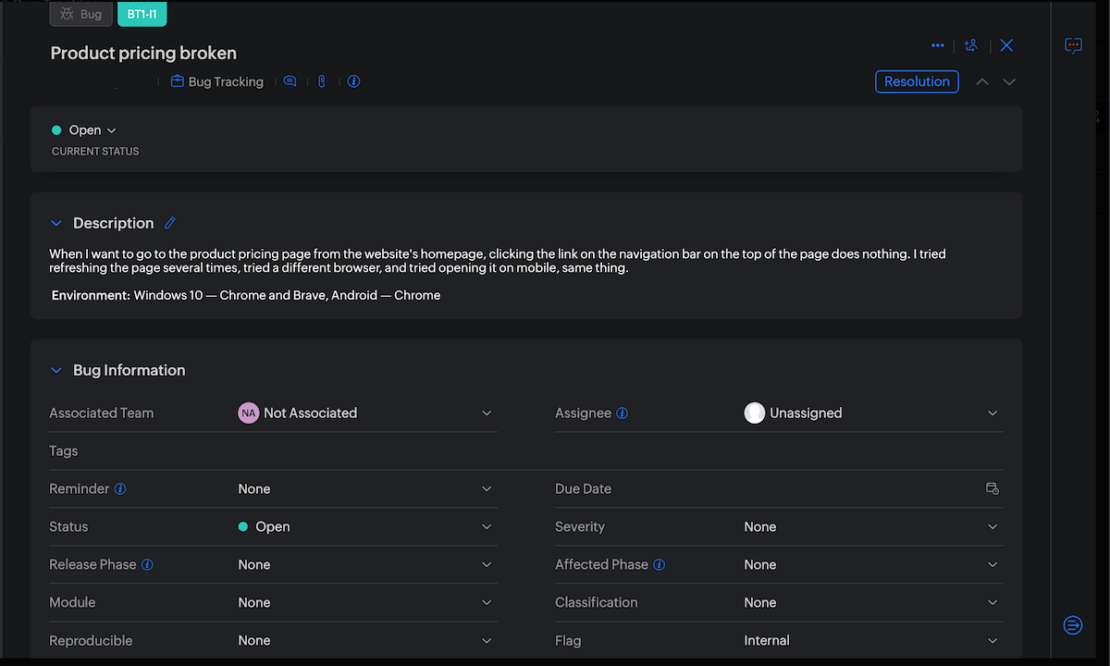
Task: Open the Due Date calendar picker icon
Action: coord(992,488)
